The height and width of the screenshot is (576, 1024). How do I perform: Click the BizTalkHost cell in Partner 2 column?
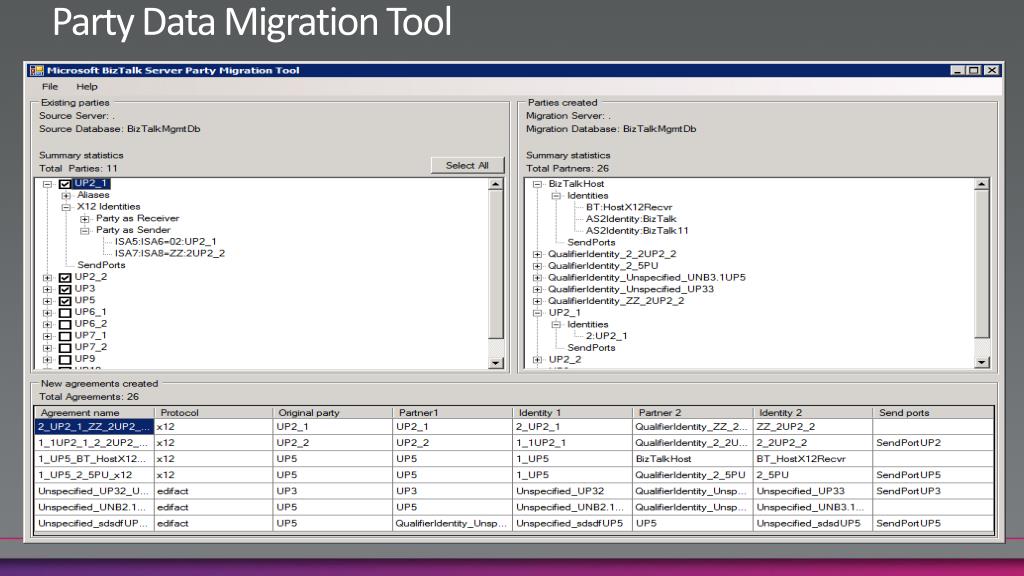(x=692, y=459)
